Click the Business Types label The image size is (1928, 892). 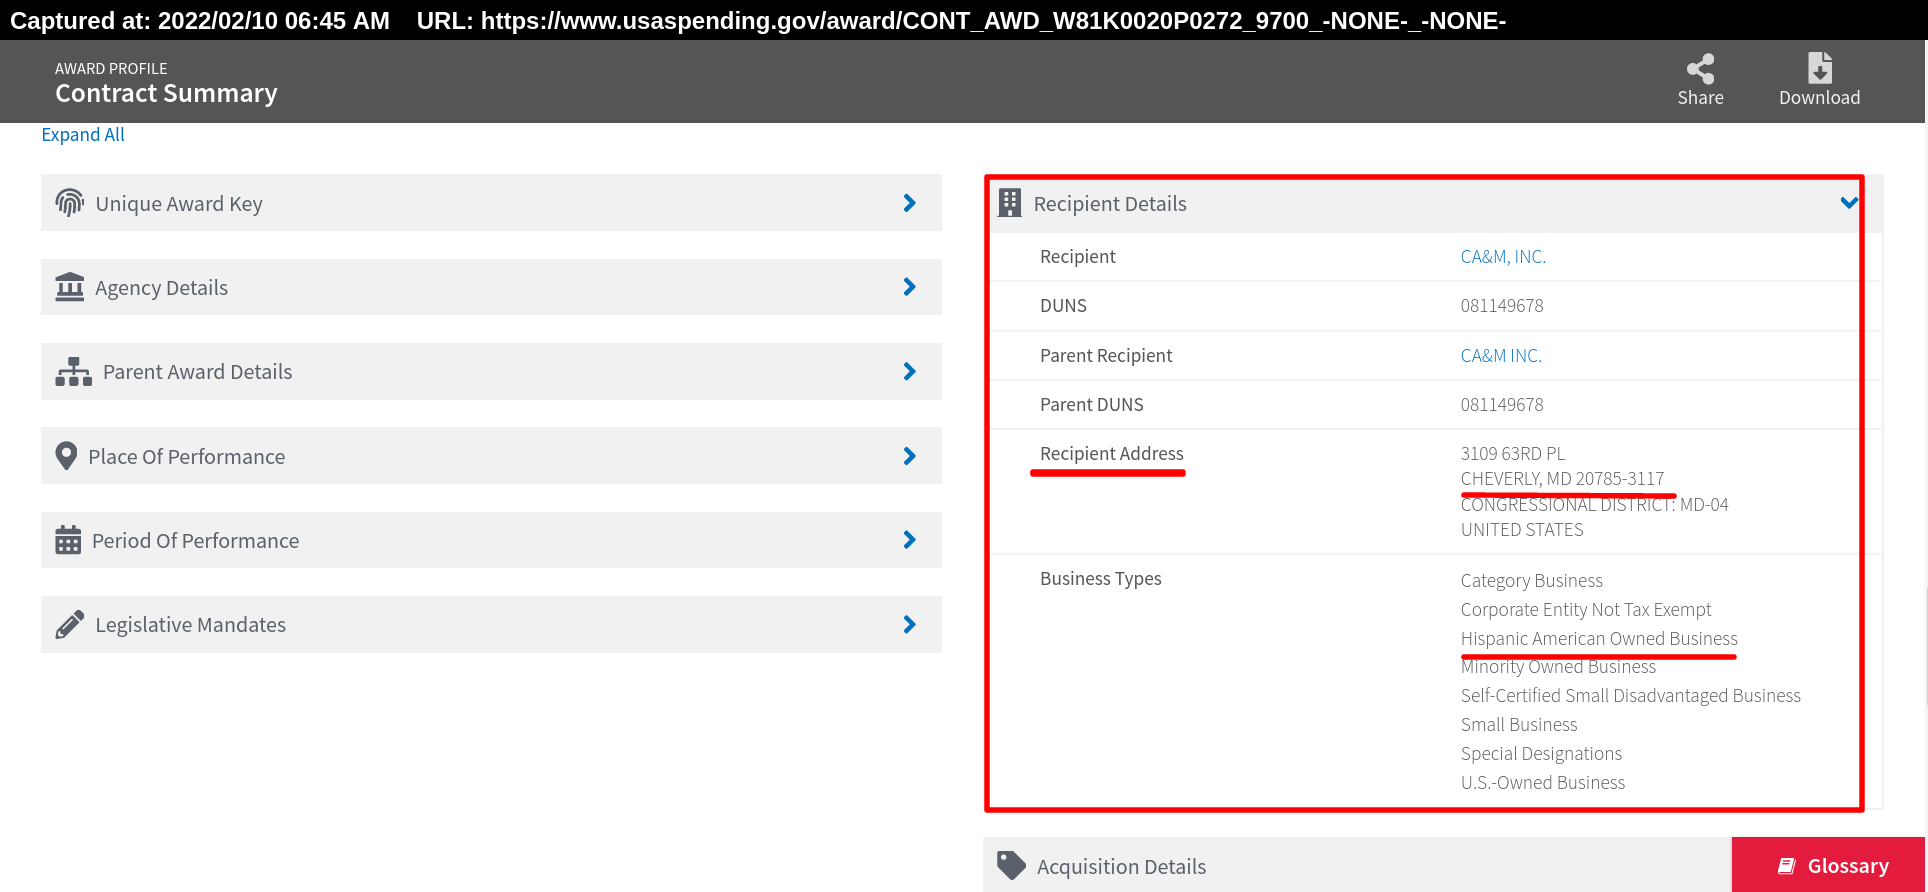[1101, 579]
